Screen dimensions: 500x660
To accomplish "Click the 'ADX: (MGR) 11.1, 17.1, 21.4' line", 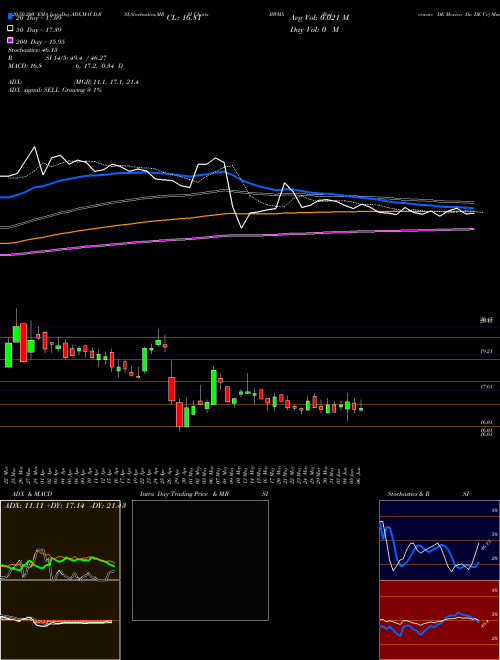I will (x=73, y=82).
